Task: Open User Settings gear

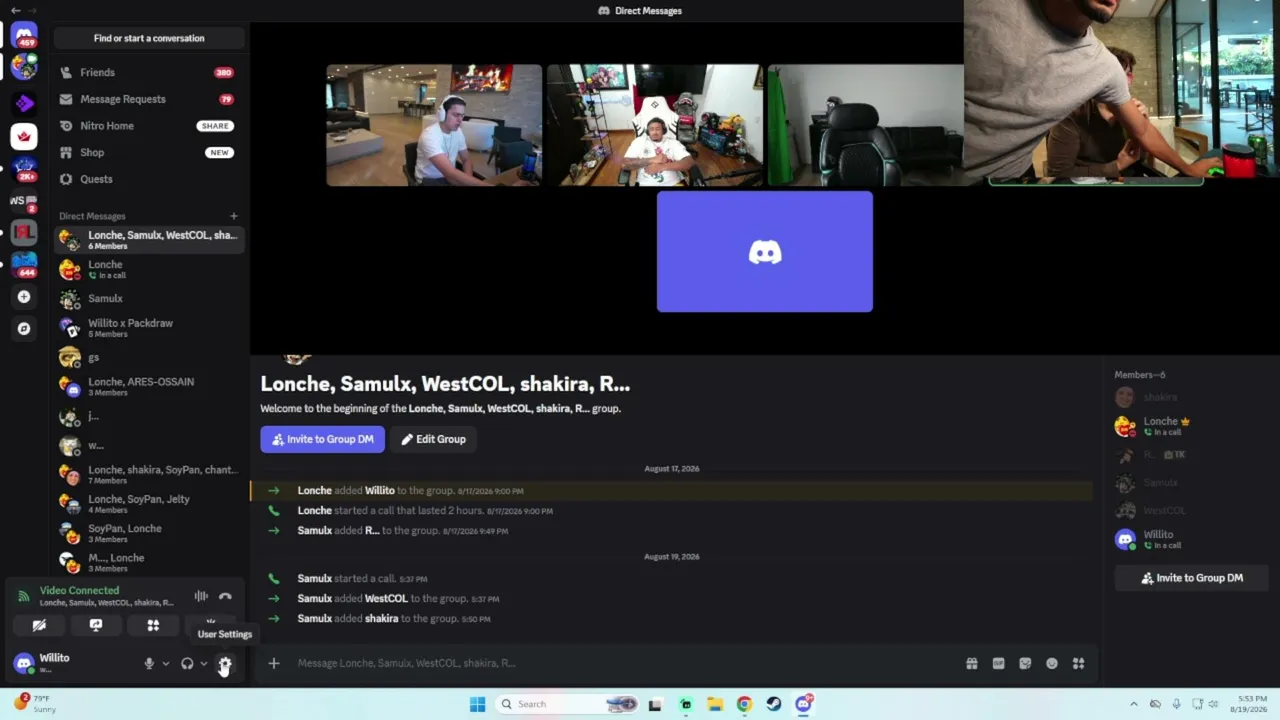Action: [224, 664]
